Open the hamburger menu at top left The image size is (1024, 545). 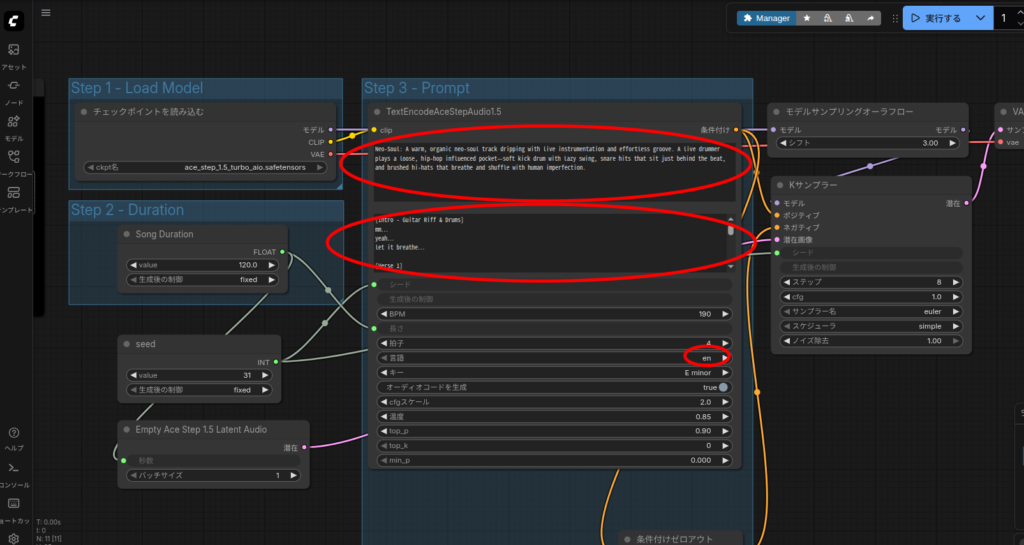tap(45, 13)
